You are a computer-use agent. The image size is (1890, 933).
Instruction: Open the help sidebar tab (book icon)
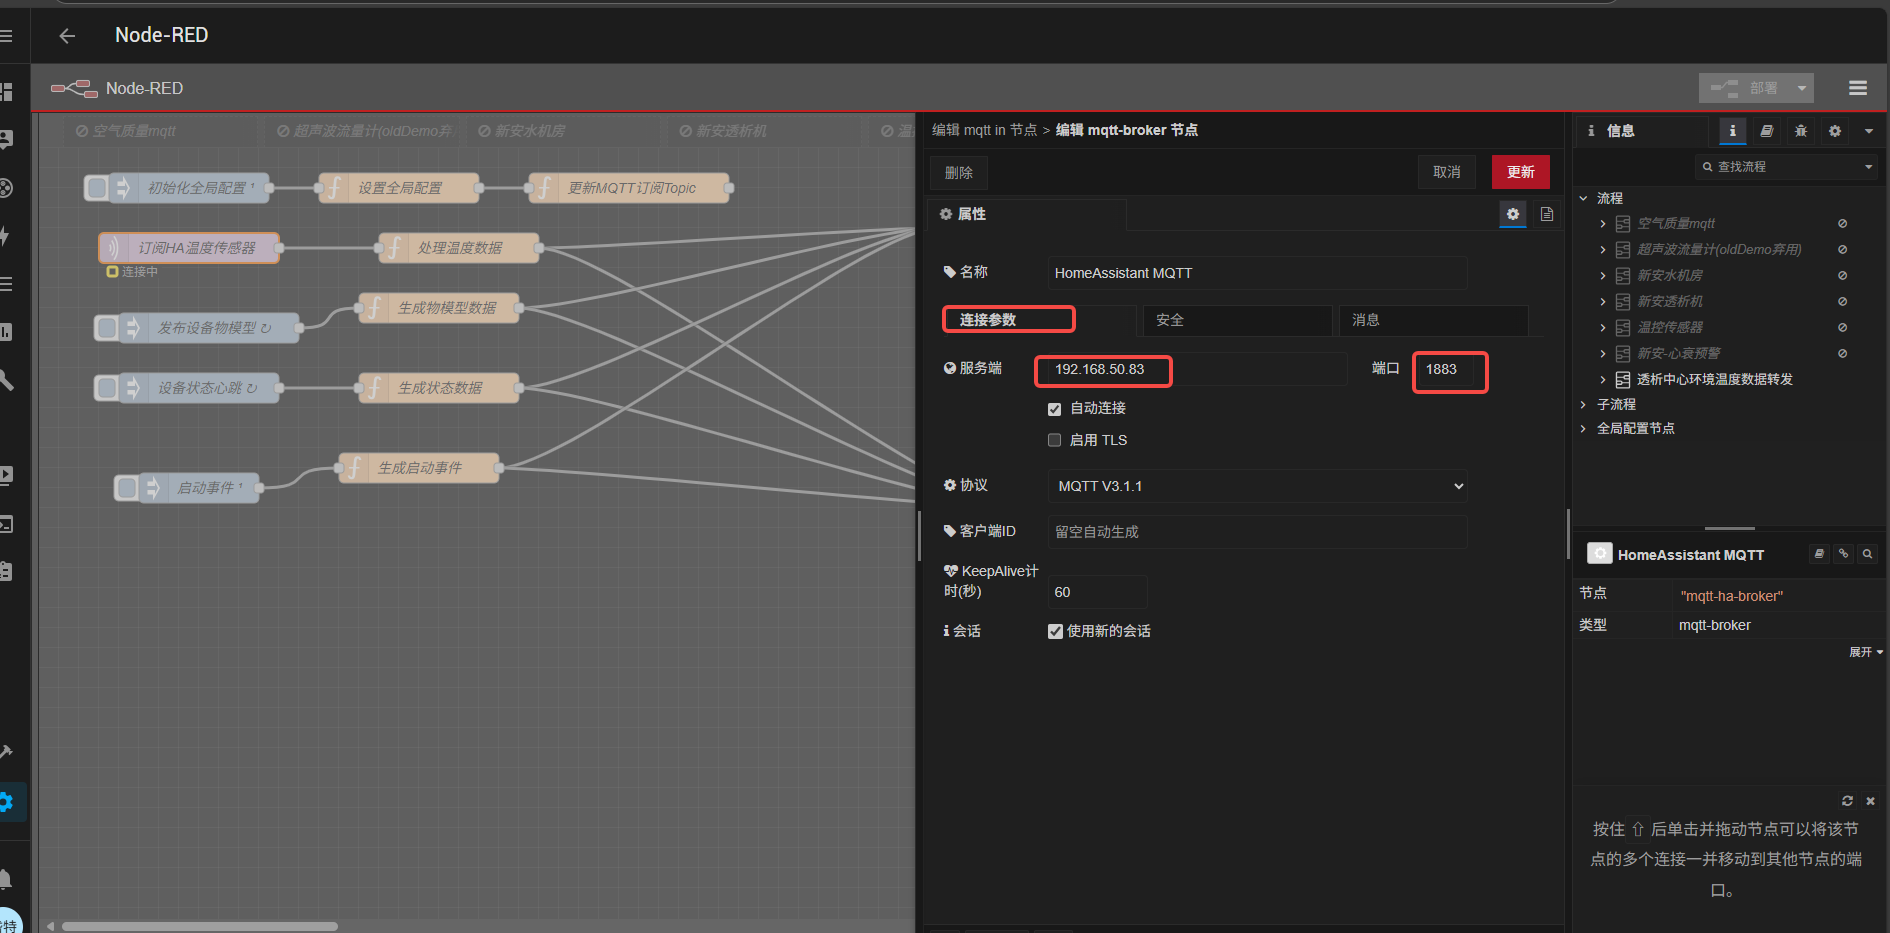point(1767,131)
